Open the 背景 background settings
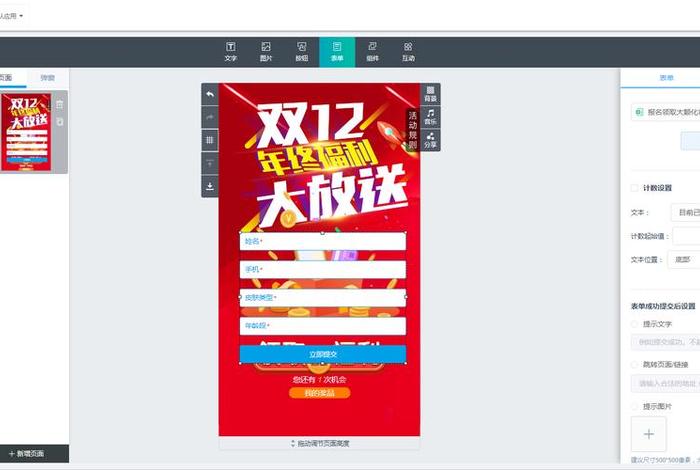Image resolution: width=700 pixels, height=470 pixels. [430, 94]
